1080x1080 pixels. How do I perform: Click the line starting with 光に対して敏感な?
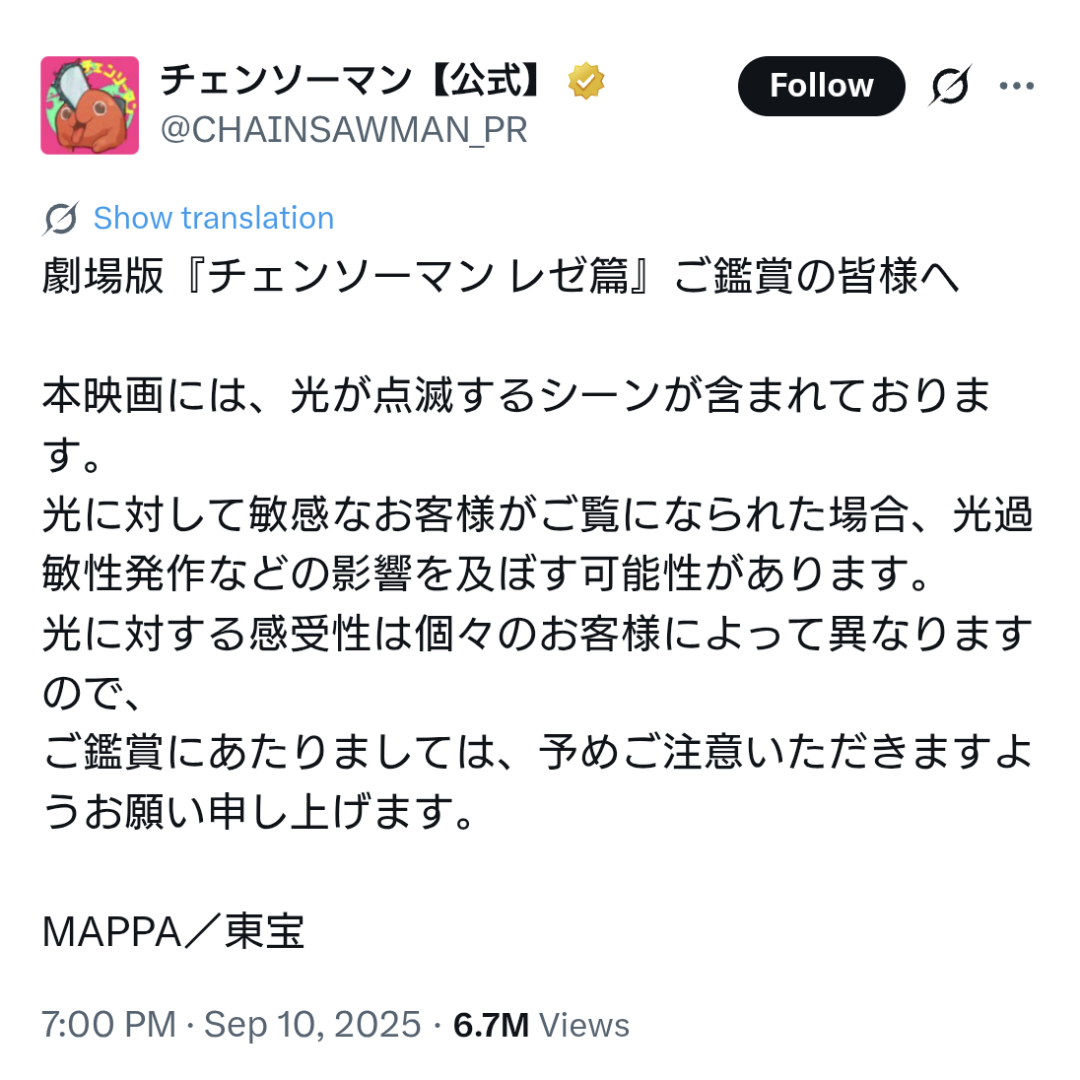coord(538,516)
